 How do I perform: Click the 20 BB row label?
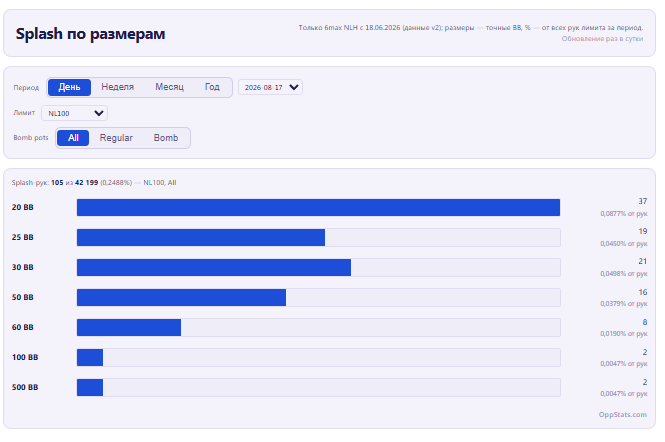click(22, 207)
